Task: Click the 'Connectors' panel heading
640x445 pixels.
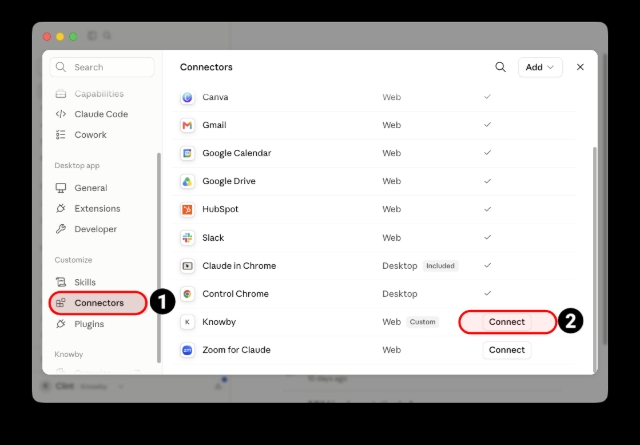Action: [x=206, y=67]
